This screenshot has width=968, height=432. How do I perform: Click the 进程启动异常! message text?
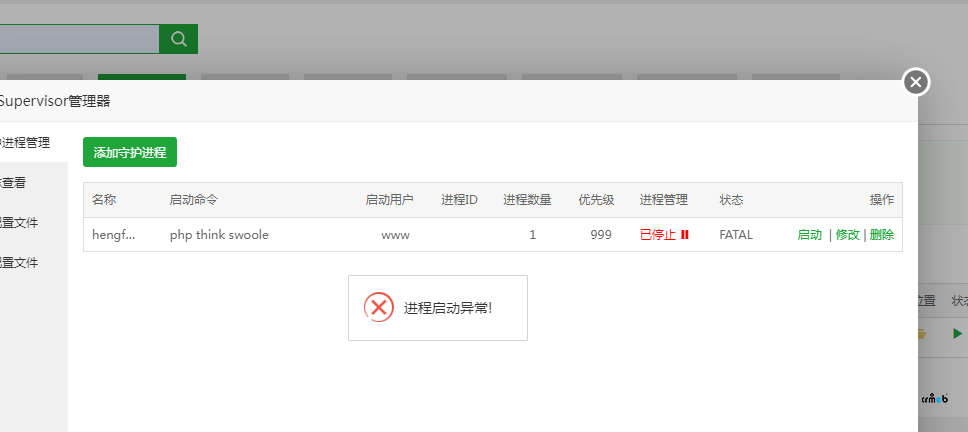coord(448,308)
